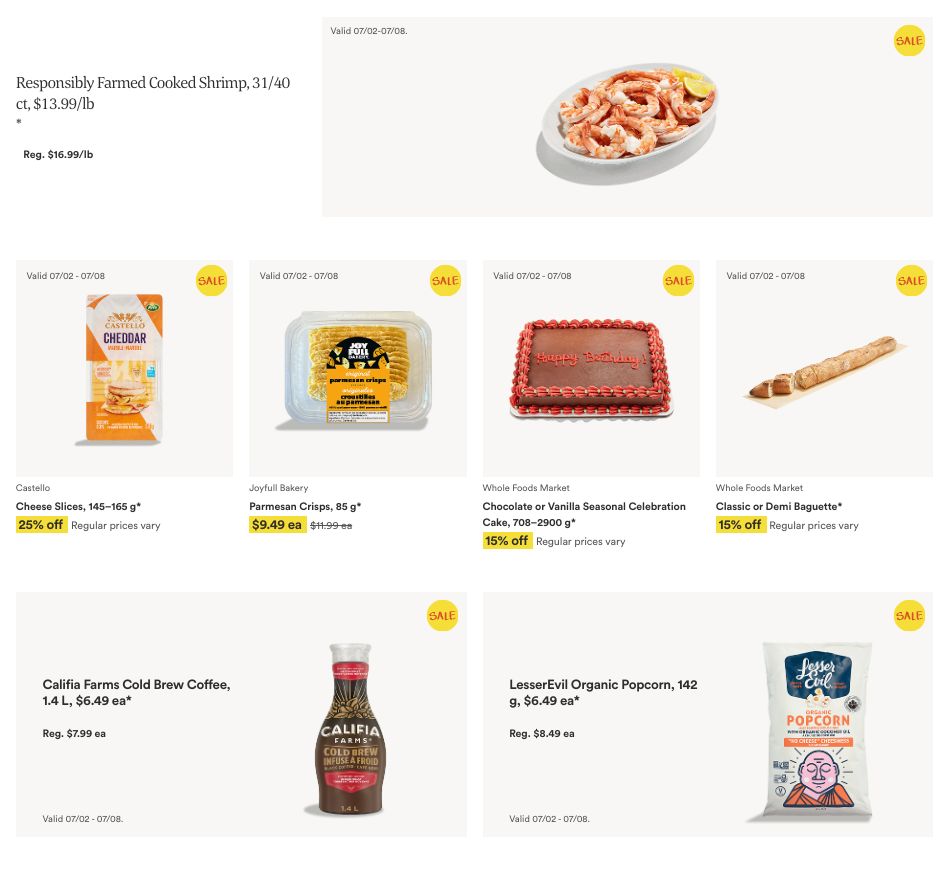Open Responsibly Farmed Cooked Shrimp title
This screenshot has height=870, width=945.
(153, 93)
